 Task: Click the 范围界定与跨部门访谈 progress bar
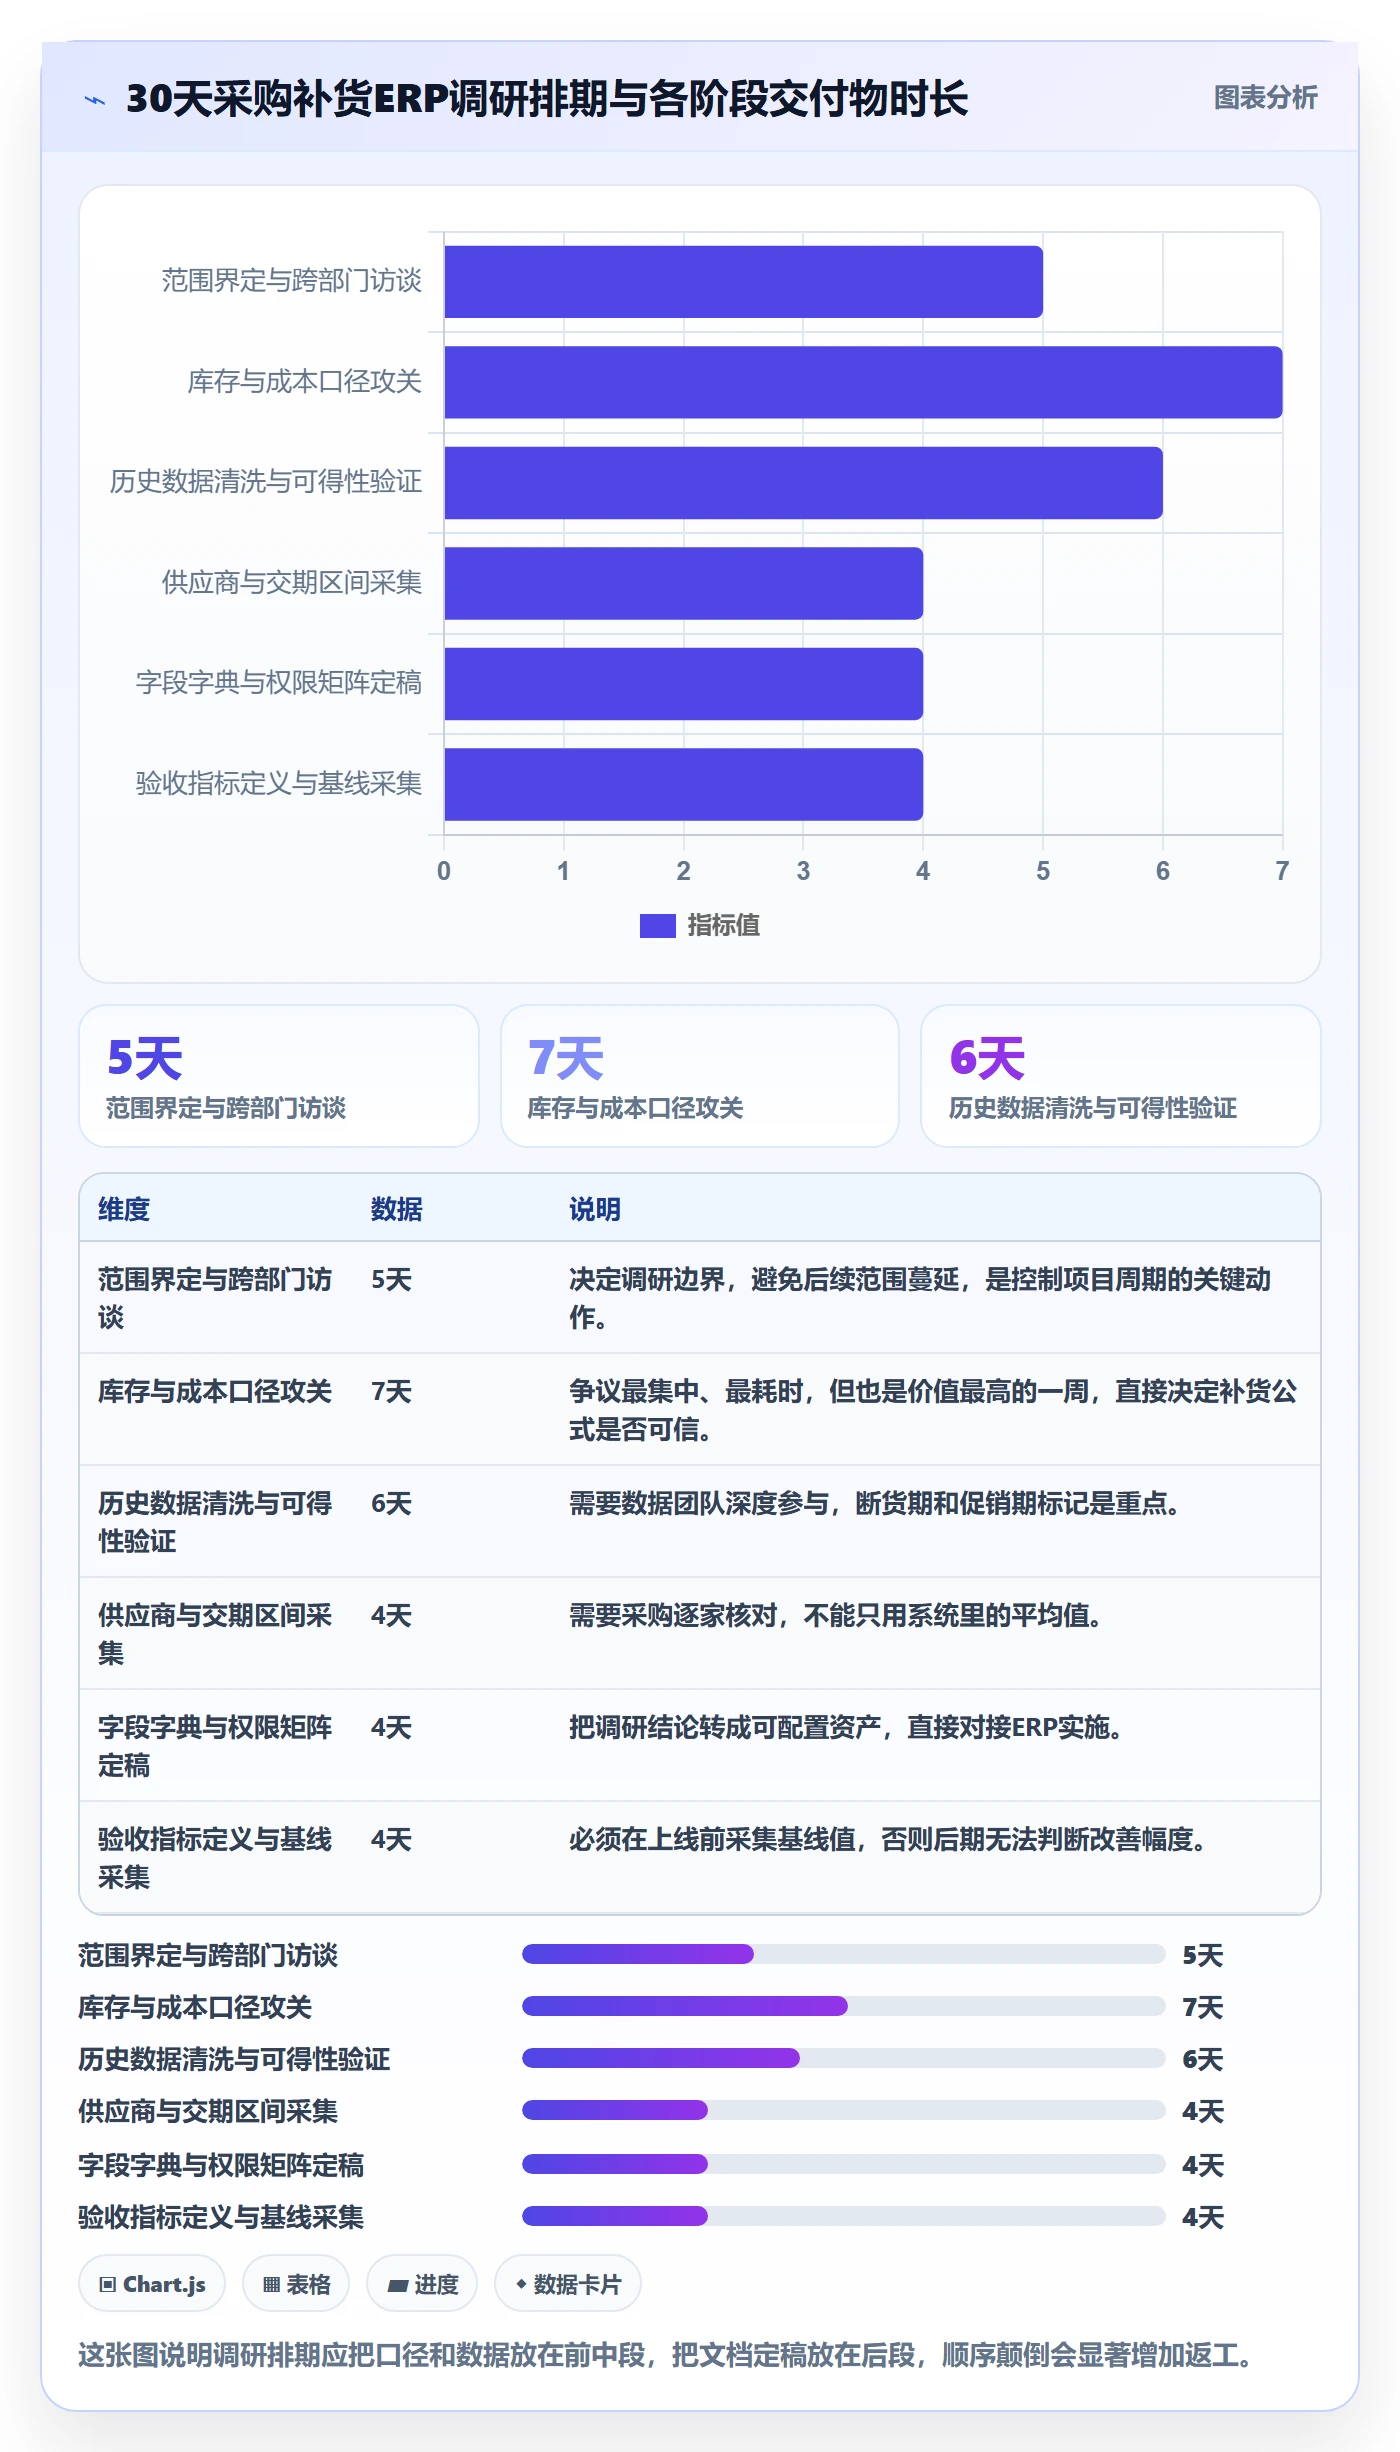pos(843,1954)
